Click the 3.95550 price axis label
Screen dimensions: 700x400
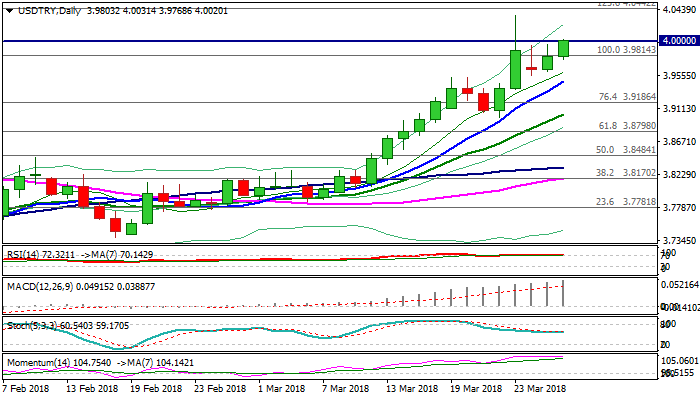(x=679, y=76)
